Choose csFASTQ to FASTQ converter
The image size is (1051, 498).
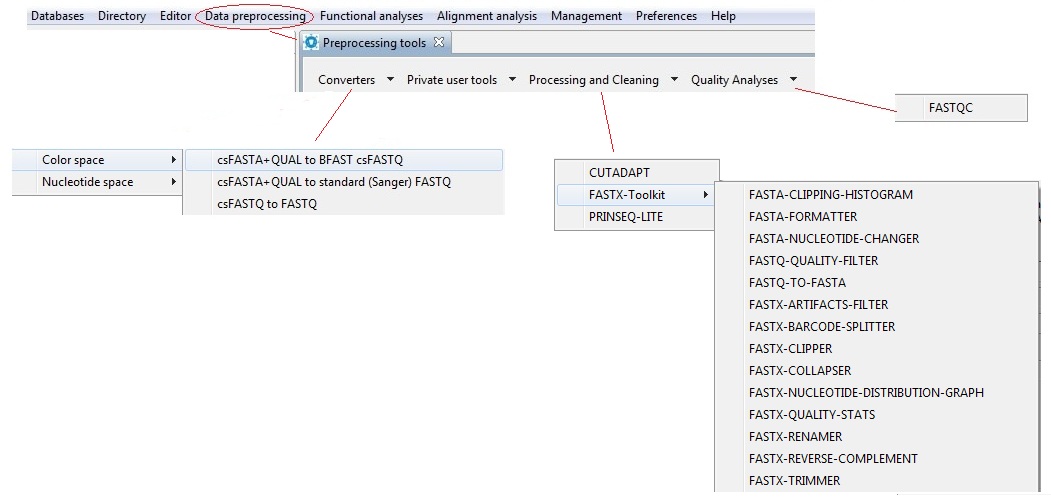click(267, 204)
